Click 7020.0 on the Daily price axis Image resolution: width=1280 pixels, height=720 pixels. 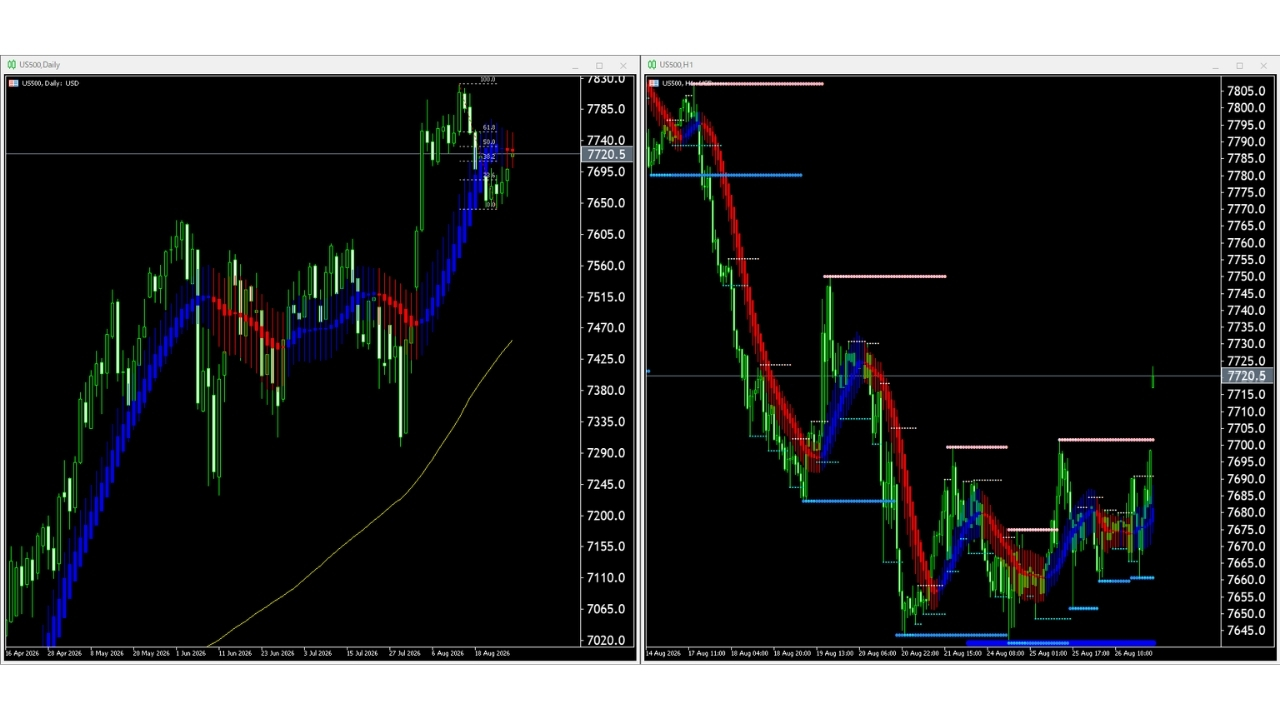click(x=606, y=640)
